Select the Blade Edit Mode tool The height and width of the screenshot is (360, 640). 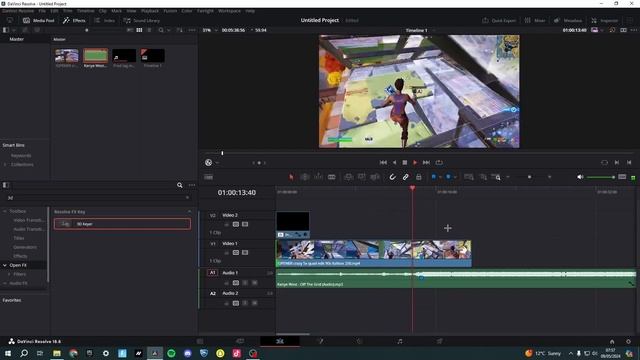(x=331, y=177)
